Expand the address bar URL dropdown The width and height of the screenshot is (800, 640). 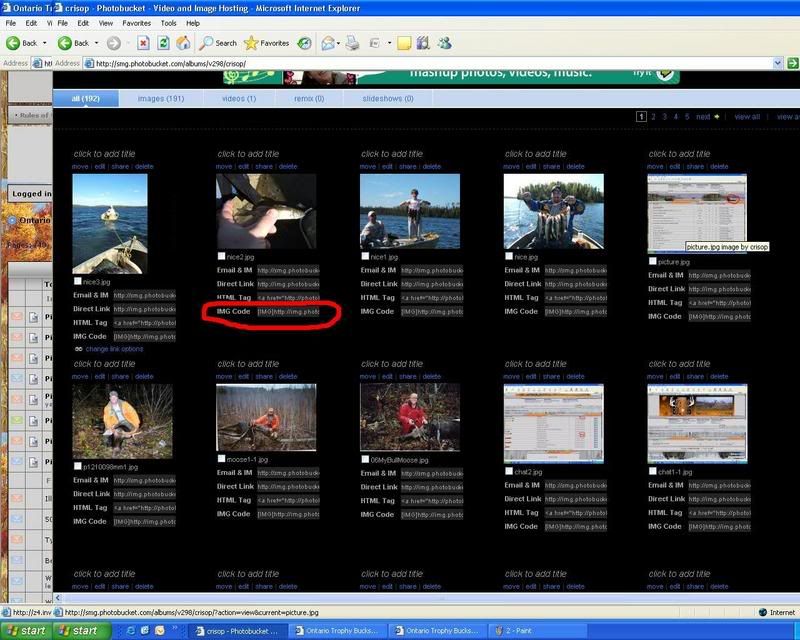(778, 63)
